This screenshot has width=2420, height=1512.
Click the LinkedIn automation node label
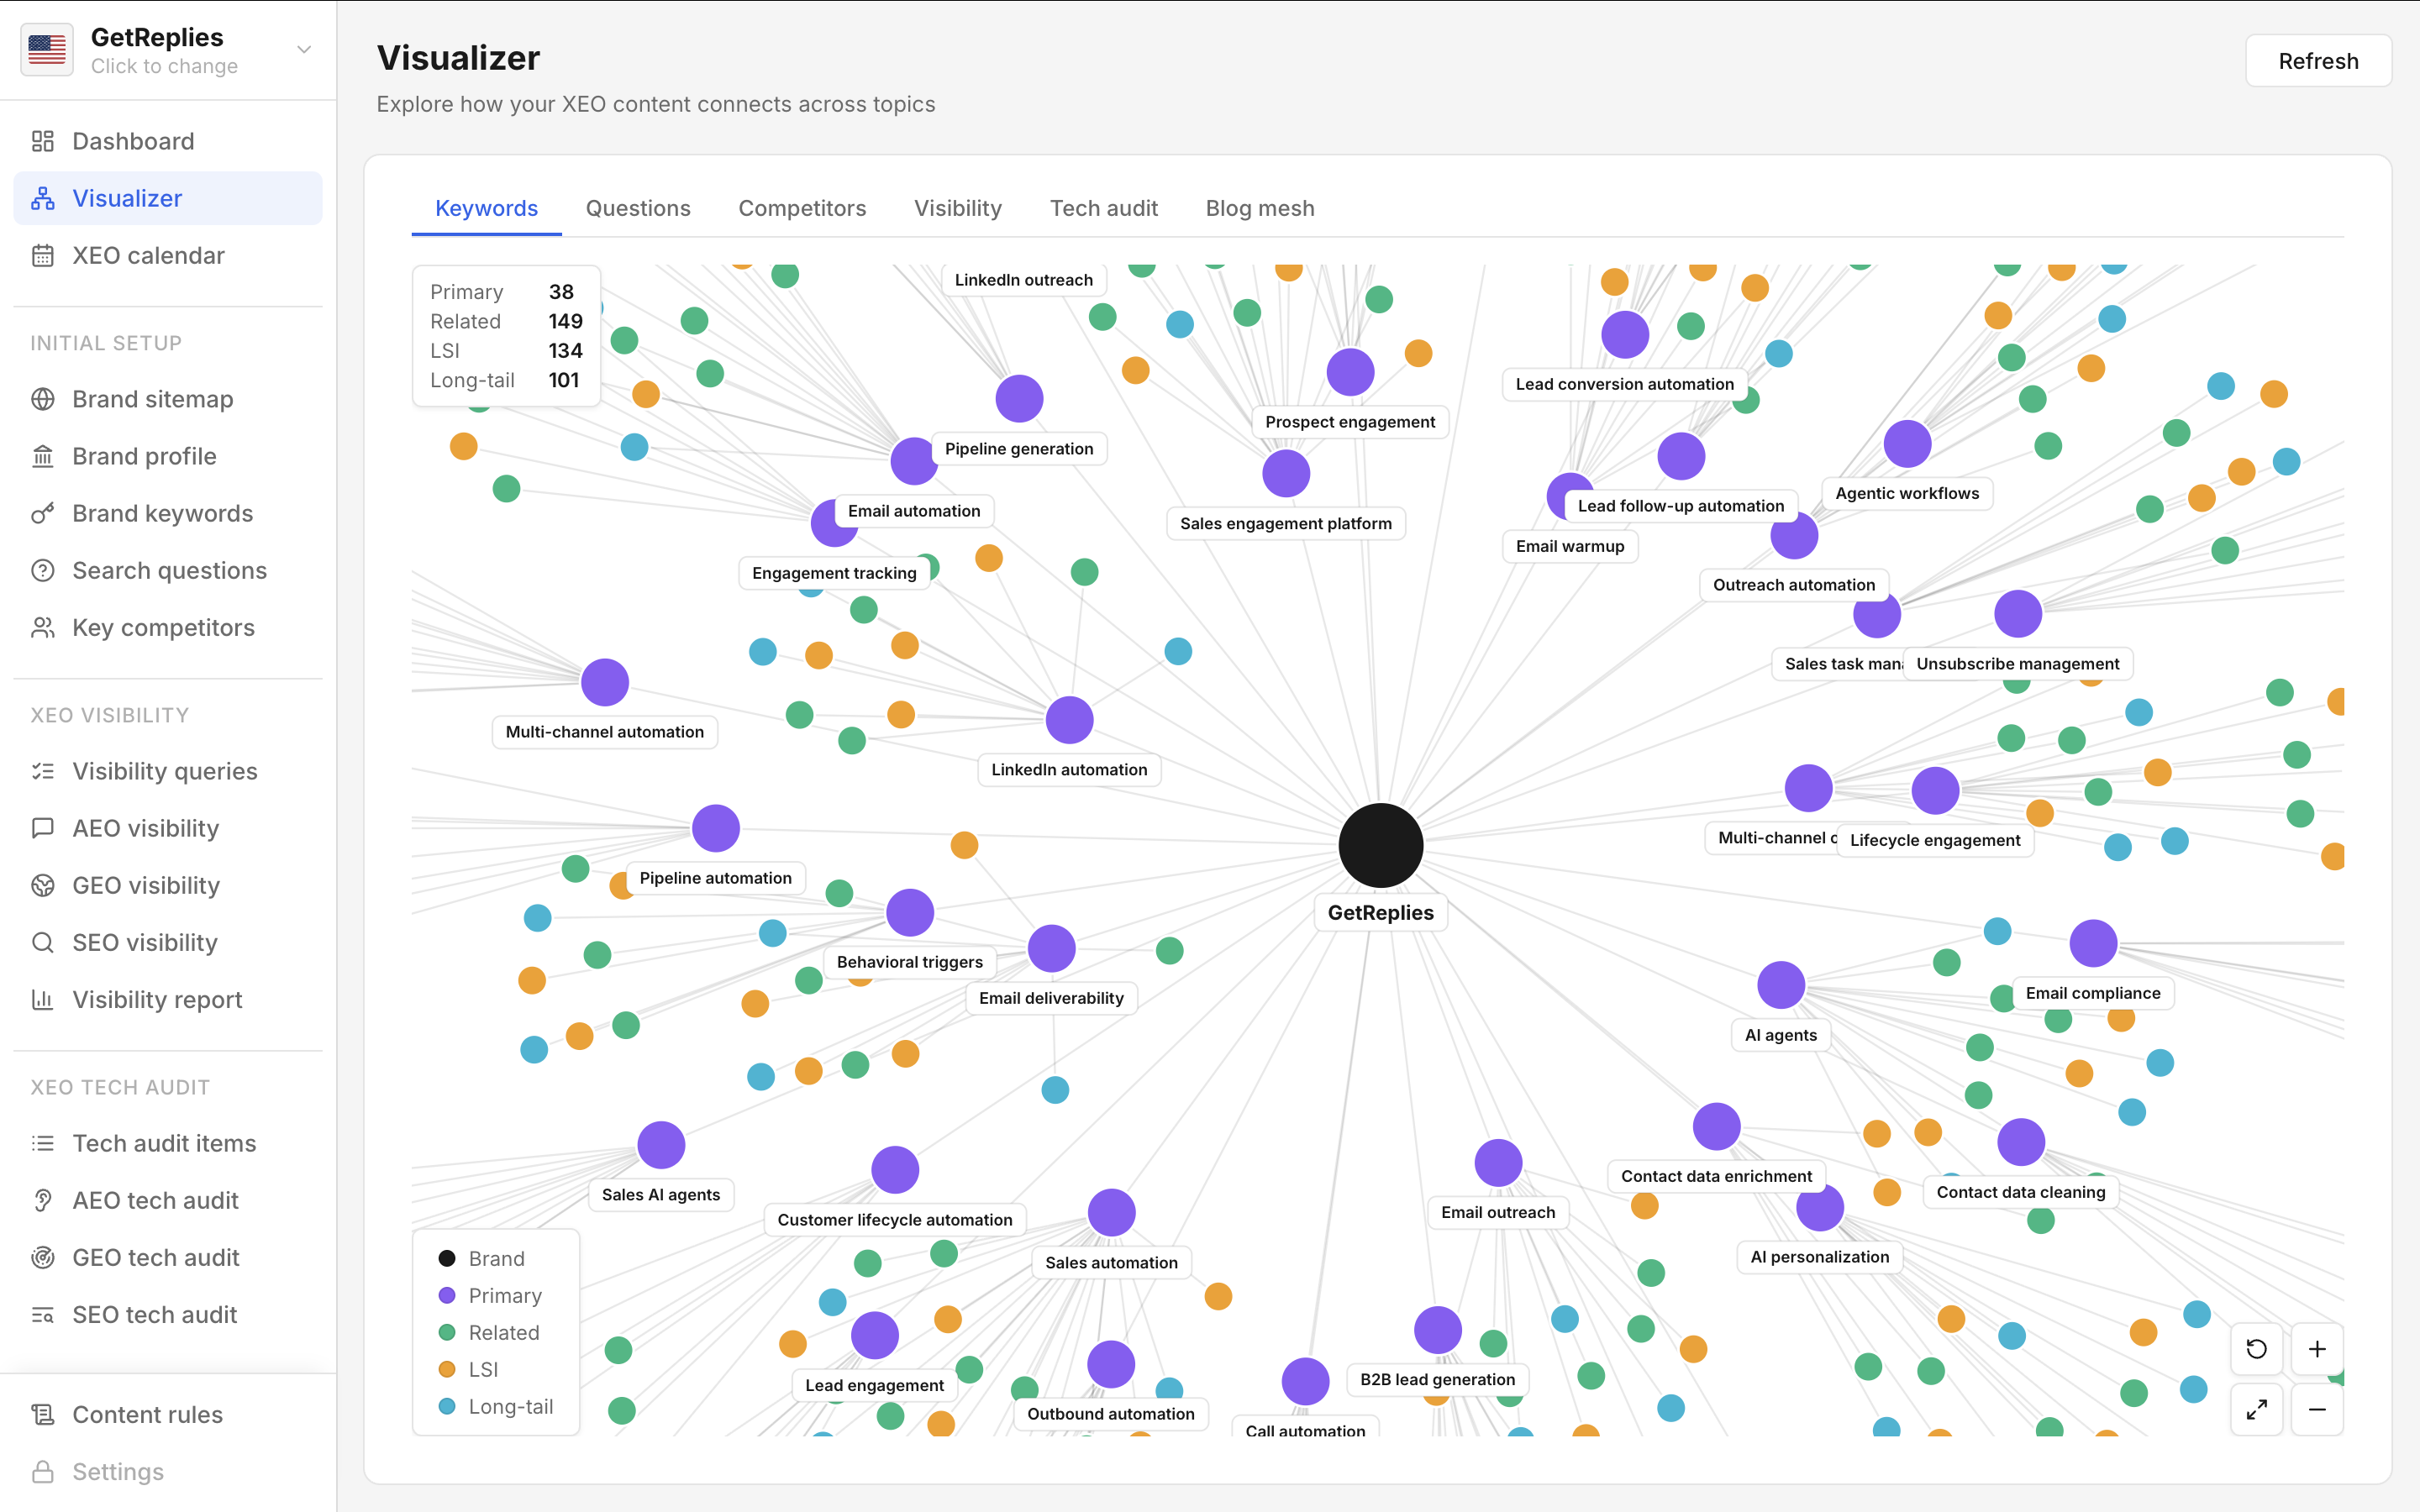(1069, 769)
